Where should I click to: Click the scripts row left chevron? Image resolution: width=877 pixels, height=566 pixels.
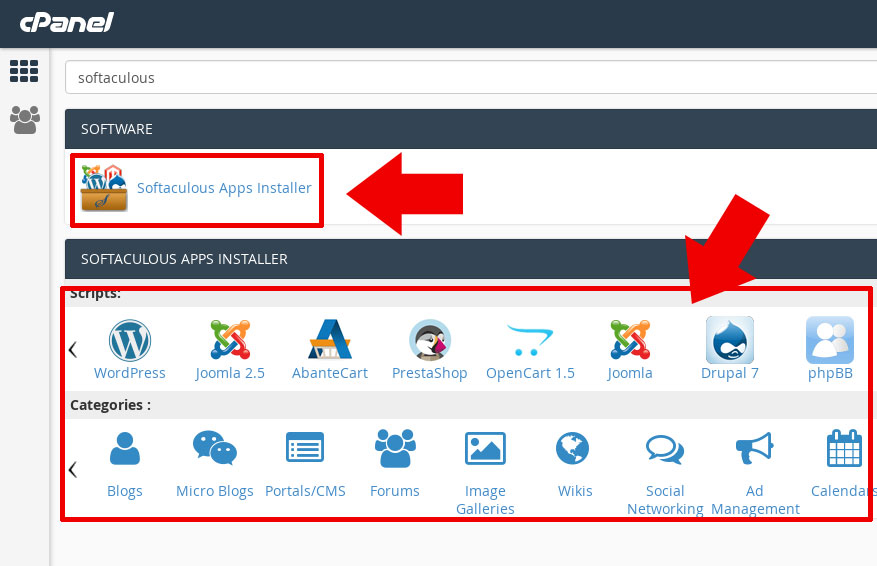(73, 350)
